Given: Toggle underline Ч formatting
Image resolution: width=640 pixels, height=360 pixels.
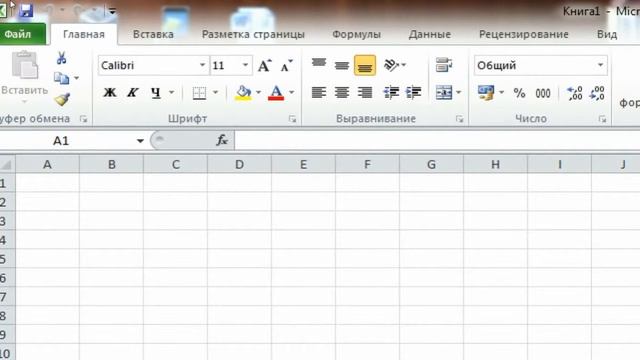Looking at the screenshot, I should coord(155,93).
